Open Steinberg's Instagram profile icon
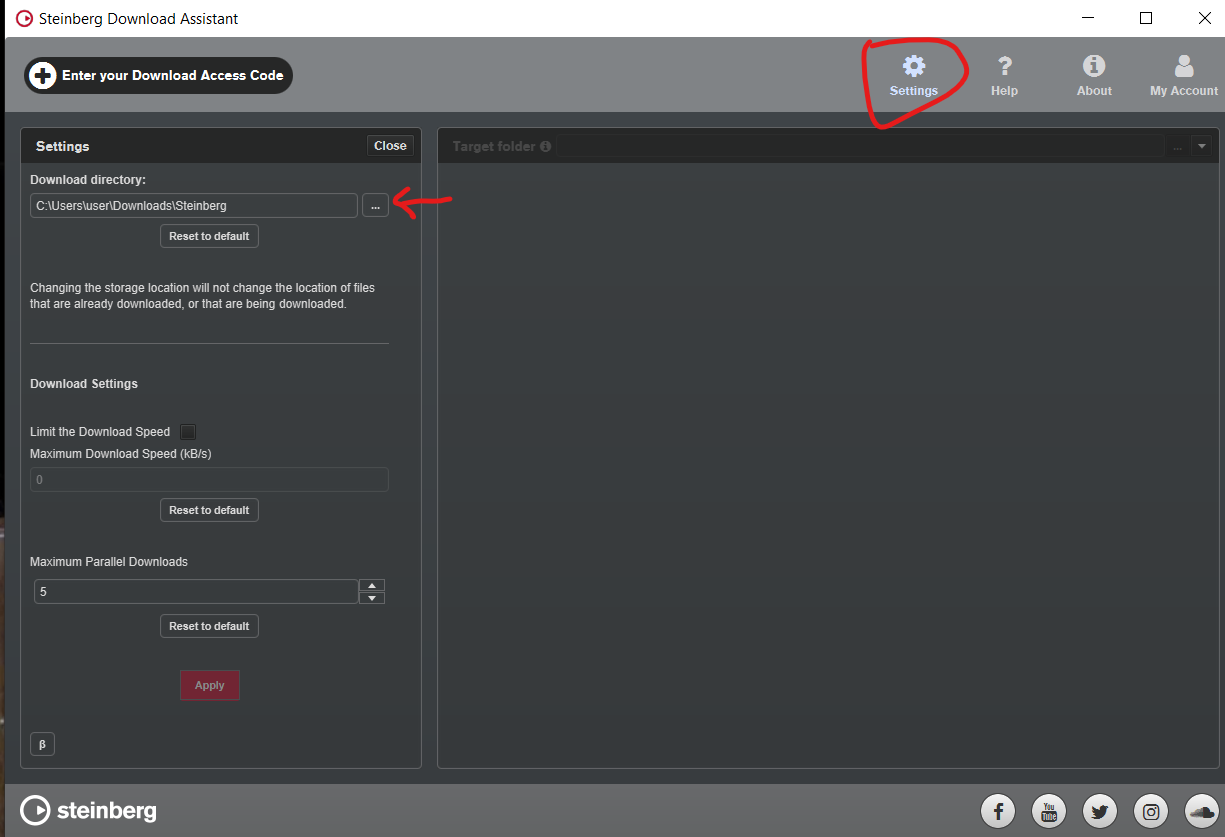 click(1151, 811)
